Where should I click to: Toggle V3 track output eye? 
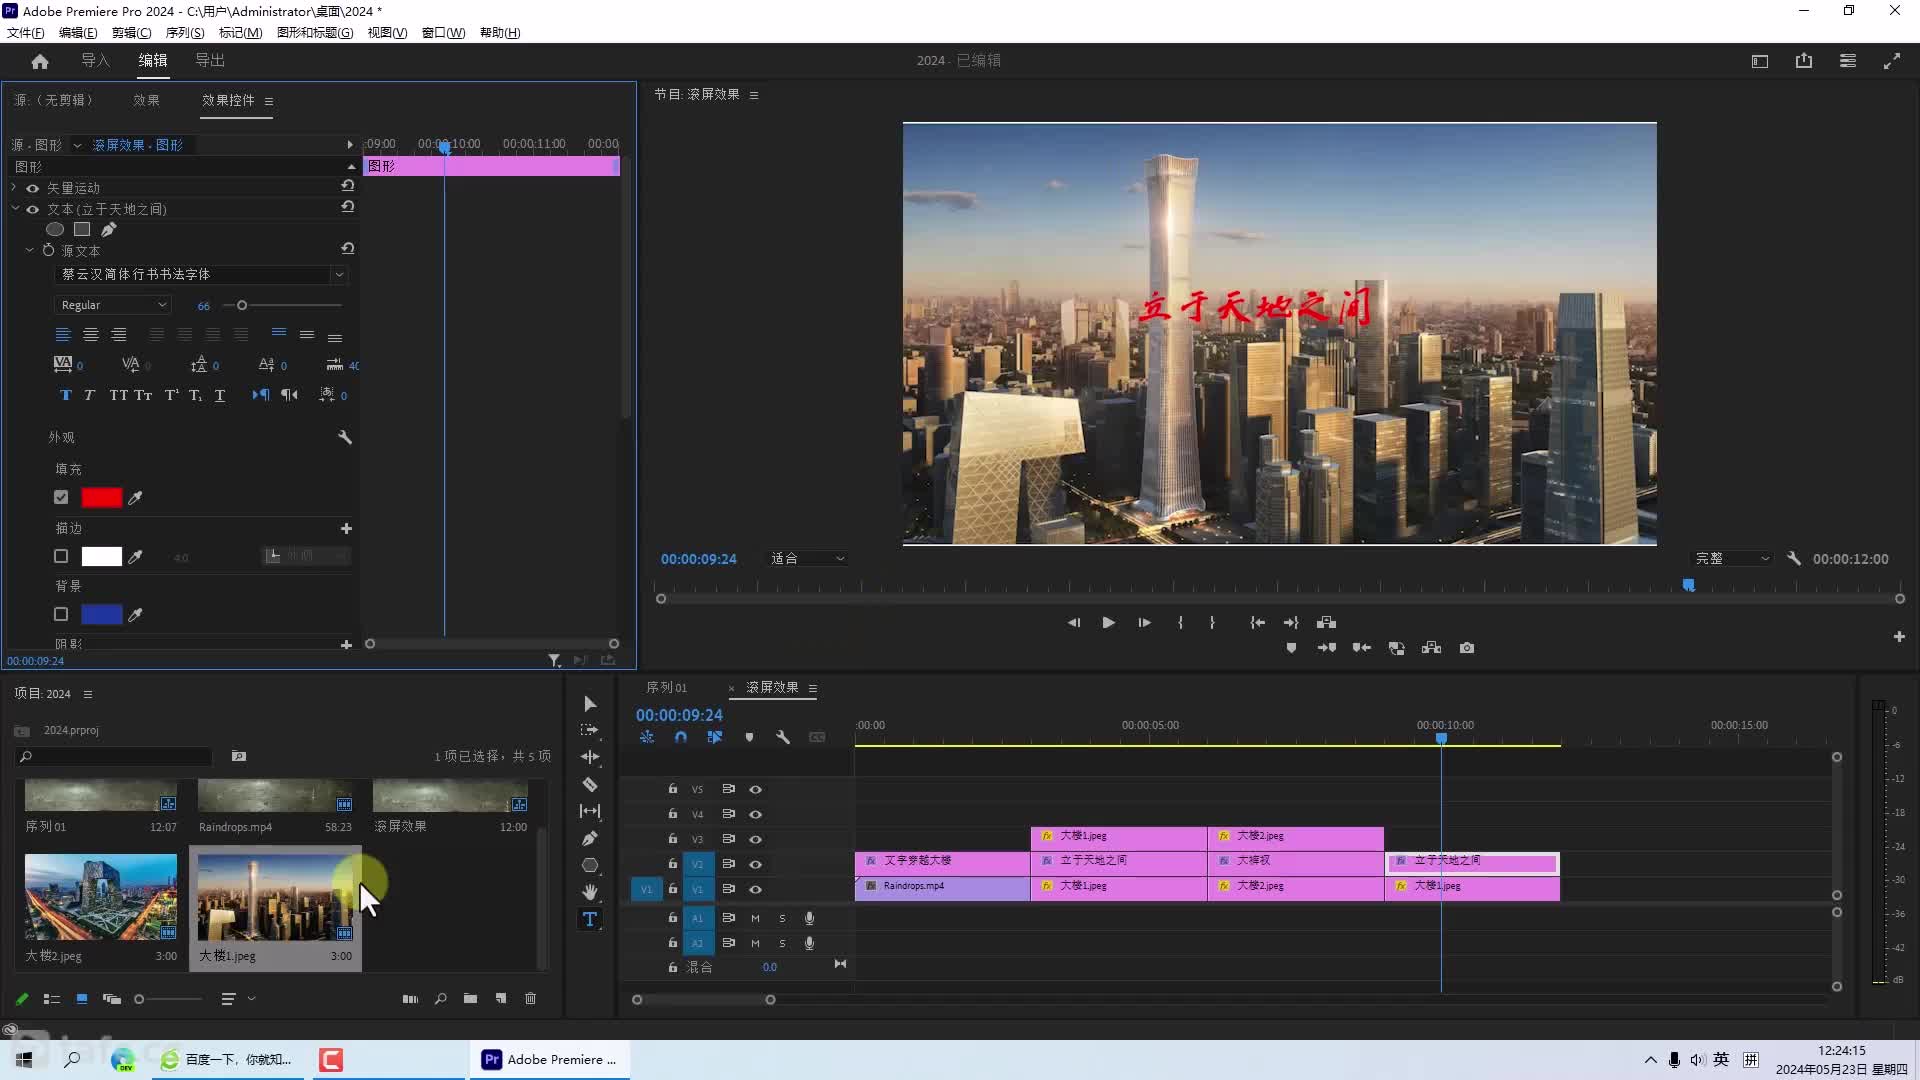pos(756,839)
